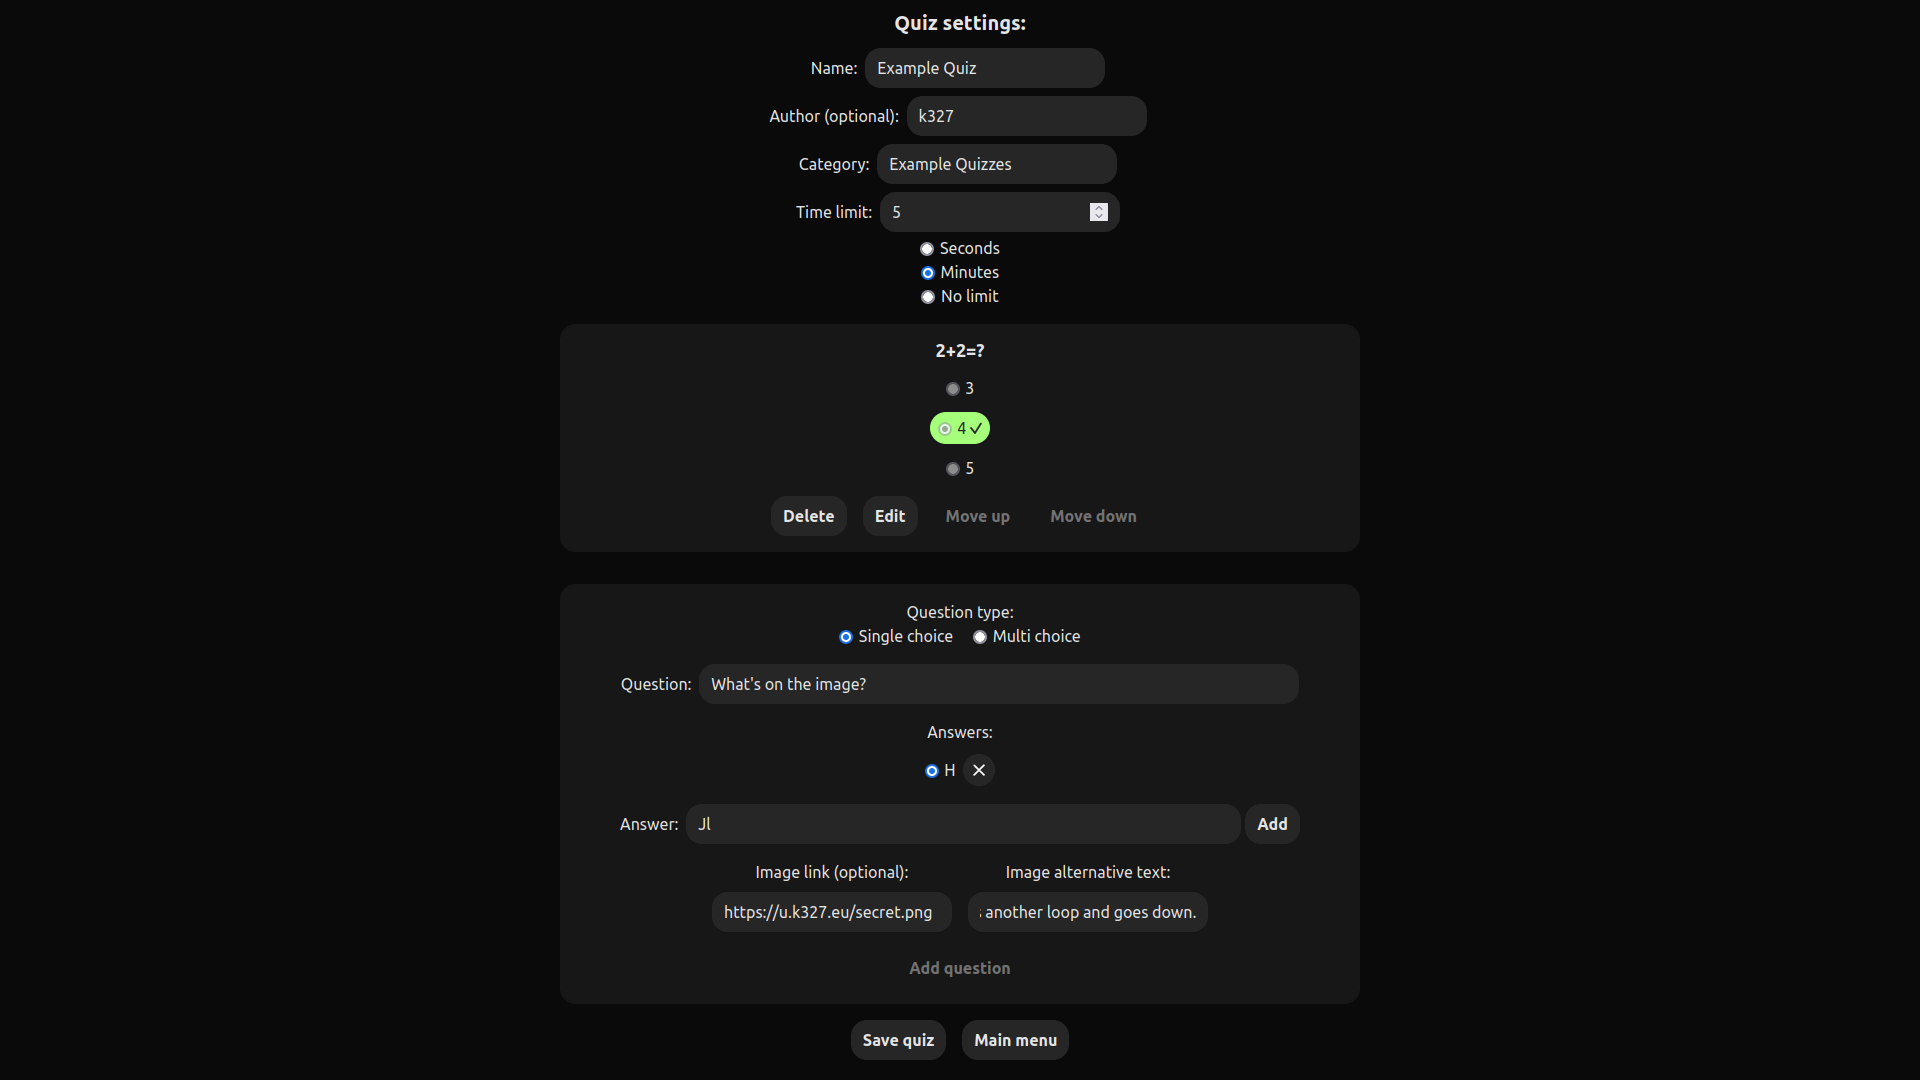The height and width of the screenshot is (1080, 1920).
Task: Select the Minutes time unit
Action: point(928,273)
